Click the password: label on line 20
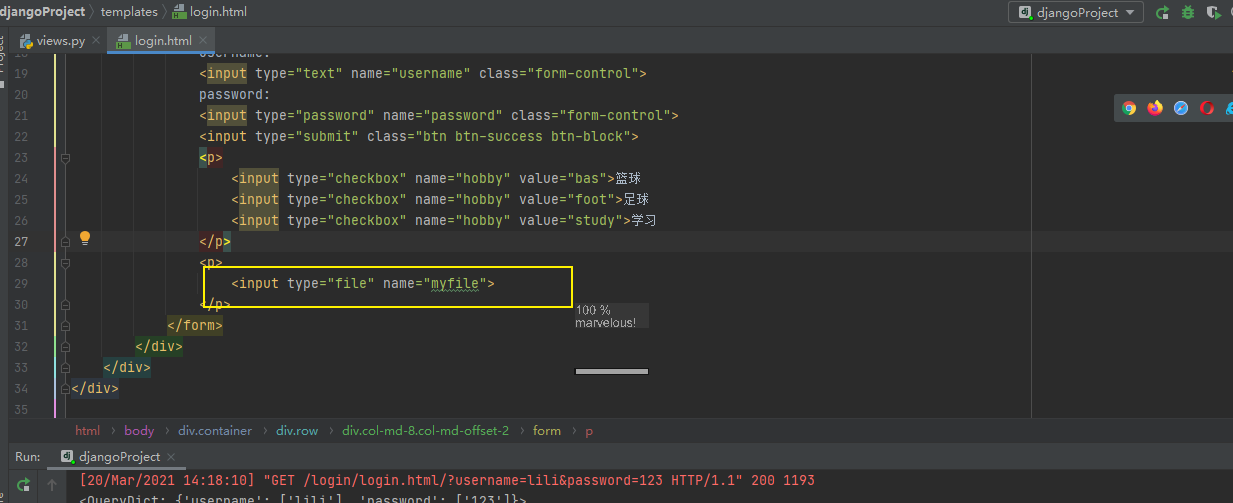1233x503 pixels. pyautogui.click(x=235, y=95)
